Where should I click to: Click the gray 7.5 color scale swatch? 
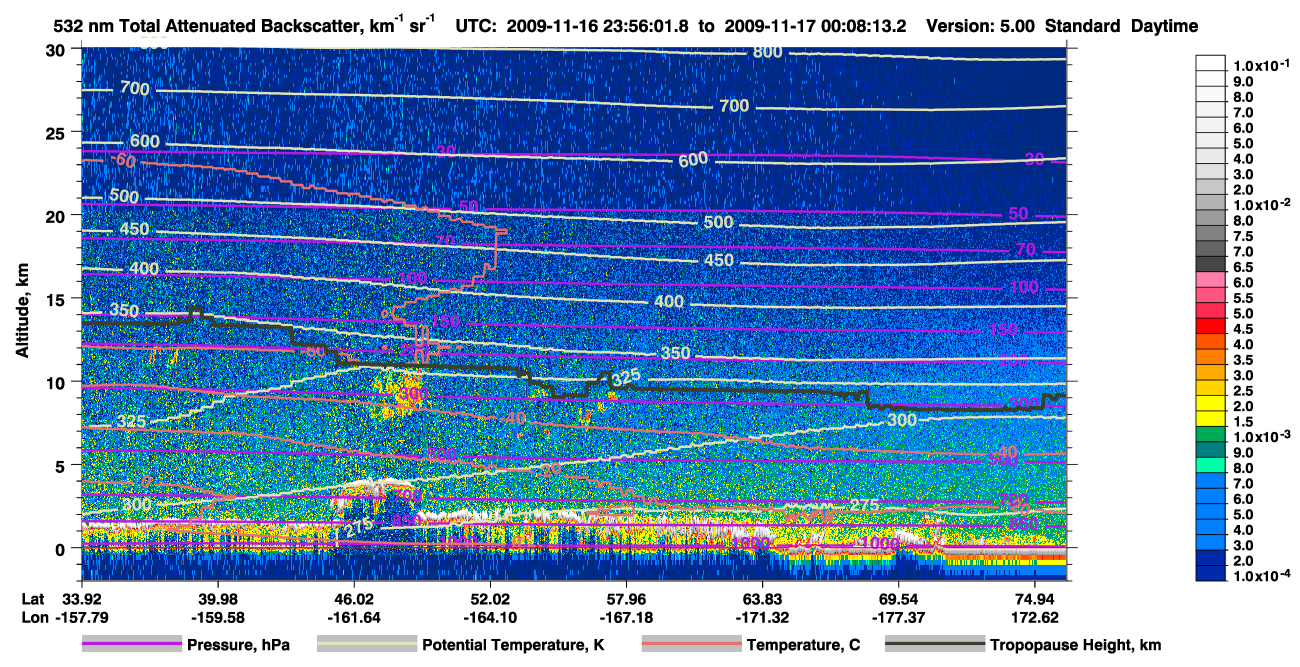(1211, 232)
